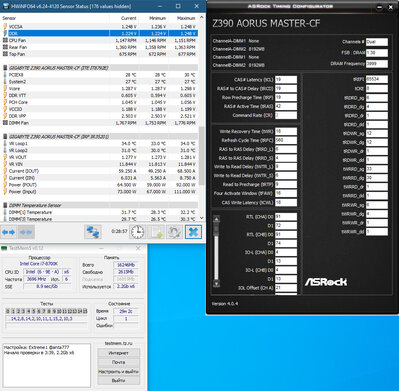Image resolution: width=399 pixels, height=391 pixels.
Task: Click the clock reset timer icon
Action: tap(137, 232)
